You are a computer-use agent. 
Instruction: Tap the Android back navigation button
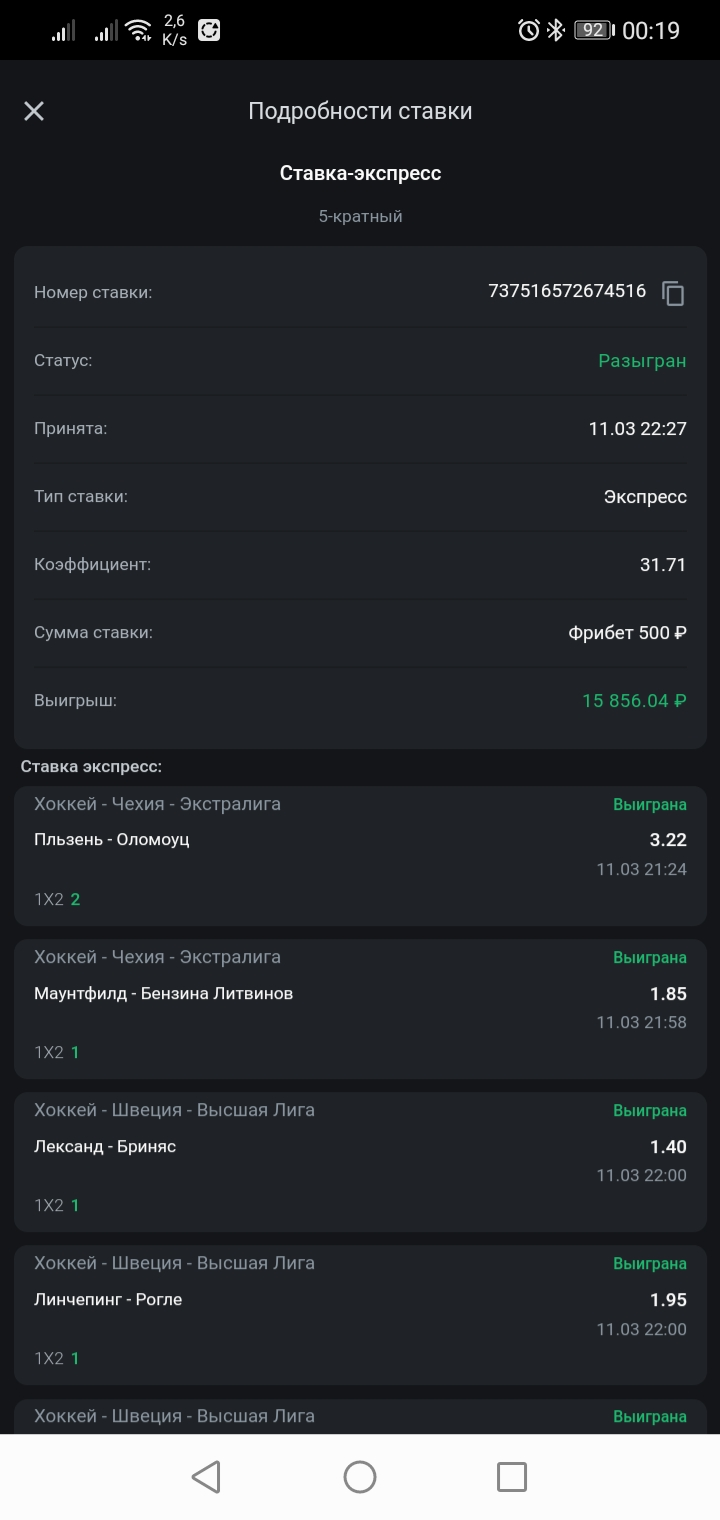(206, 1477)
